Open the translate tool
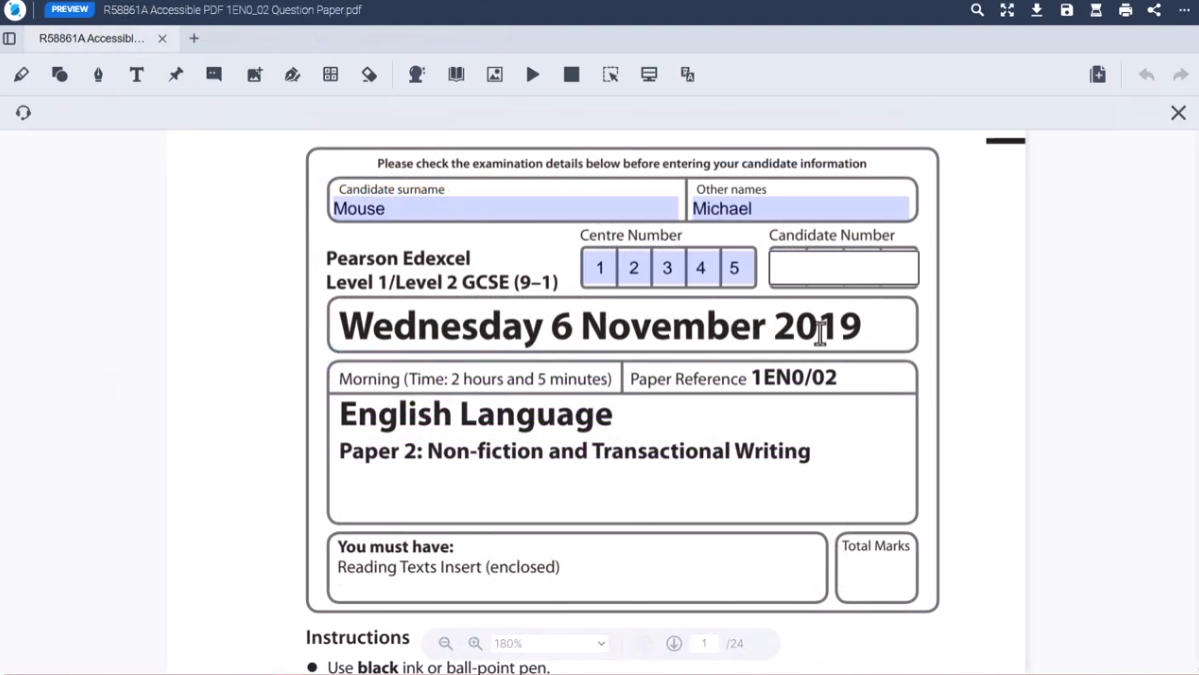Screen dimensions: 1199x675 (x=687, y=74)
